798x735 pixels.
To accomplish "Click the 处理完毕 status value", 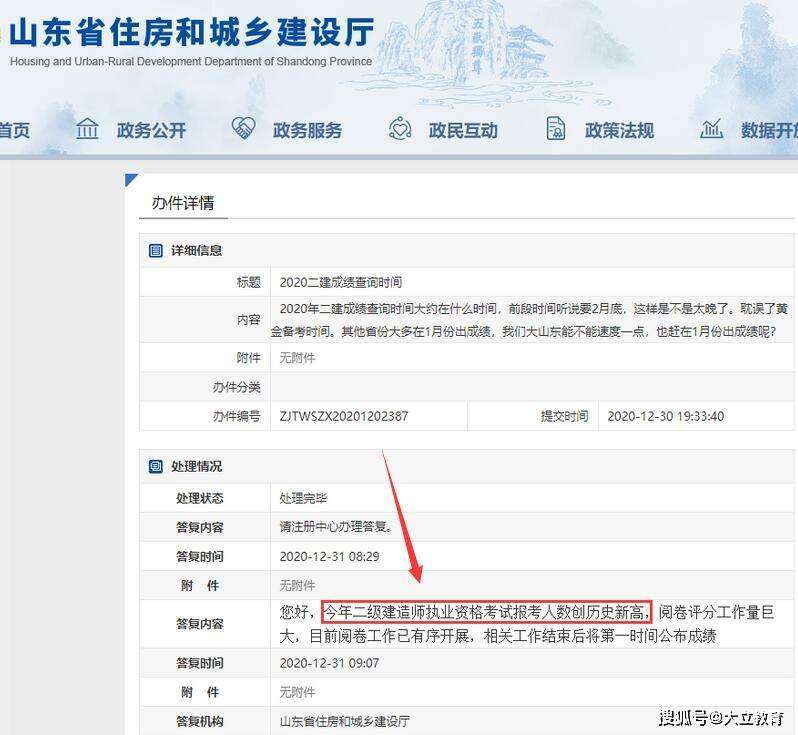I will (304, 498).
